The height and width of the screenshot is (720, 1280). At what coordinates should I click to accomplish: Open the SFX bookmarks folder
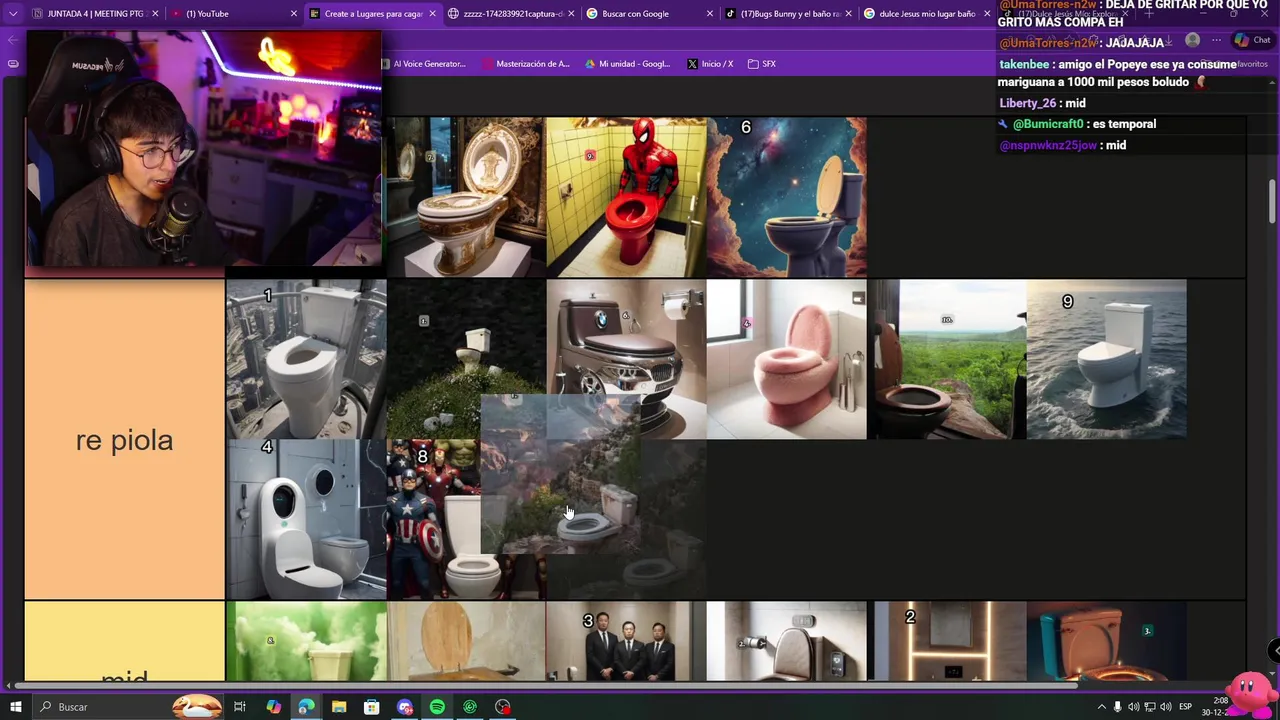pos(762,64)
